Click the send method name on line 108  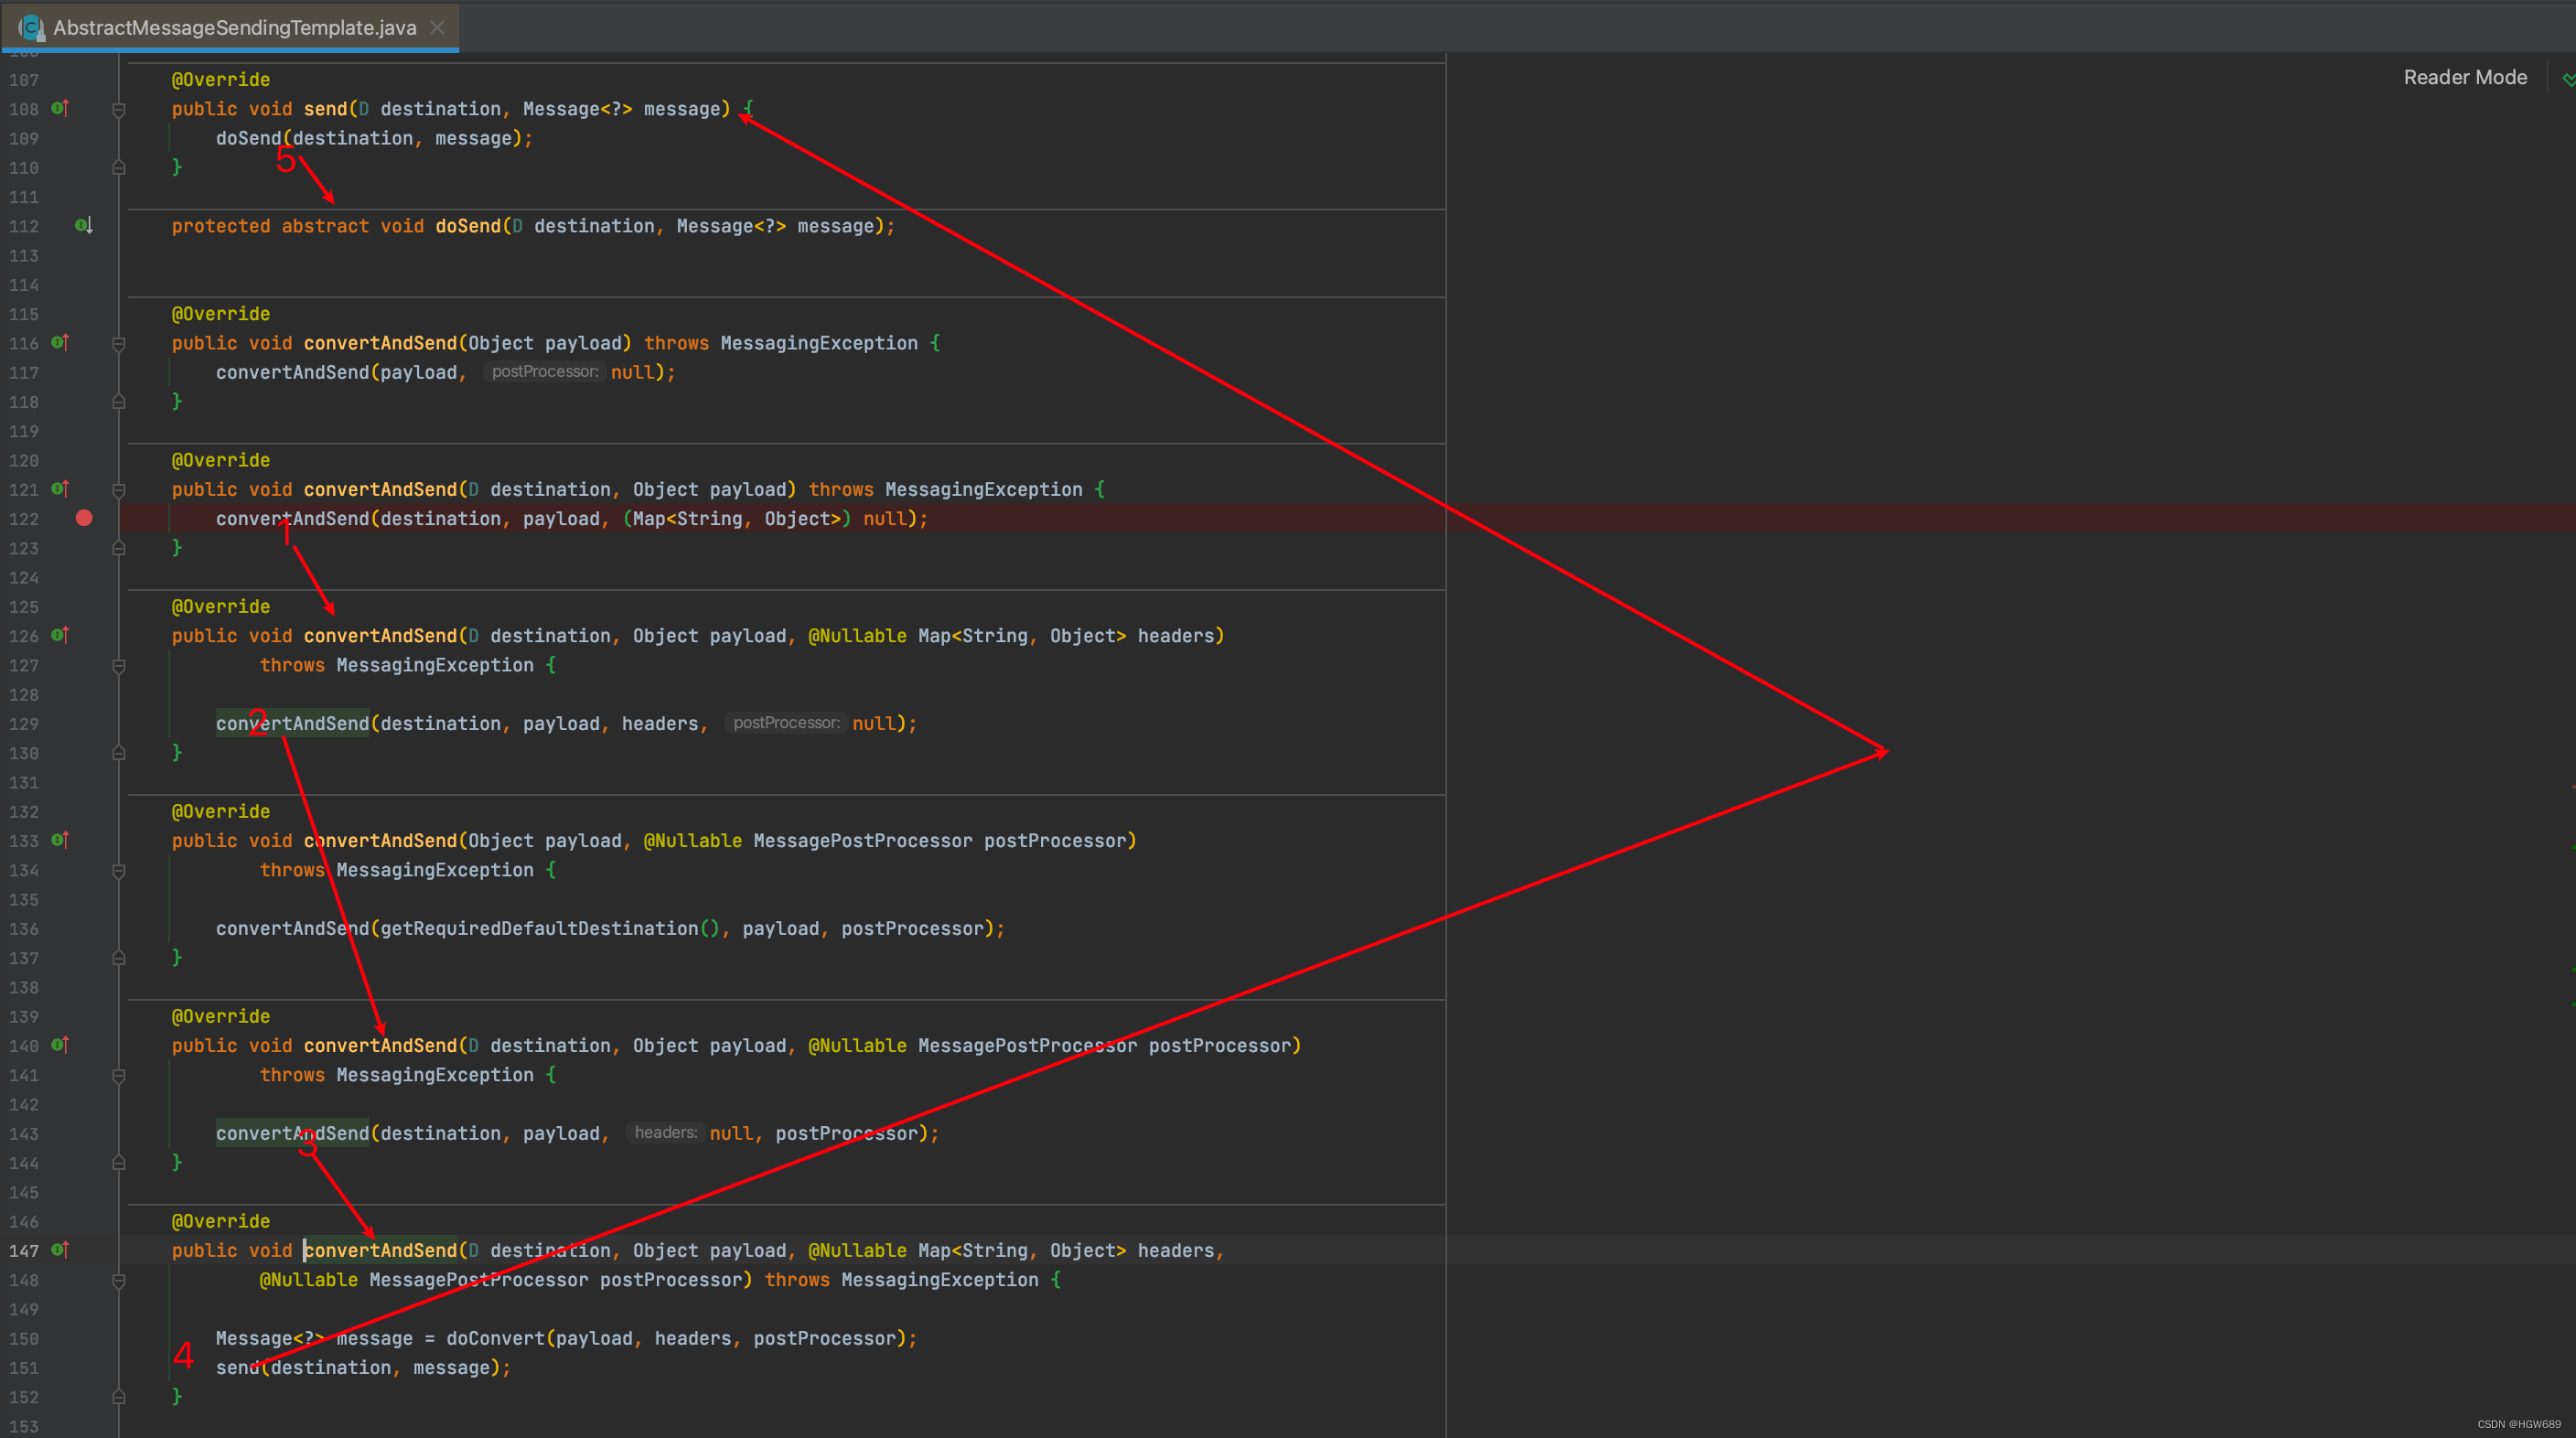coord(325,109)
